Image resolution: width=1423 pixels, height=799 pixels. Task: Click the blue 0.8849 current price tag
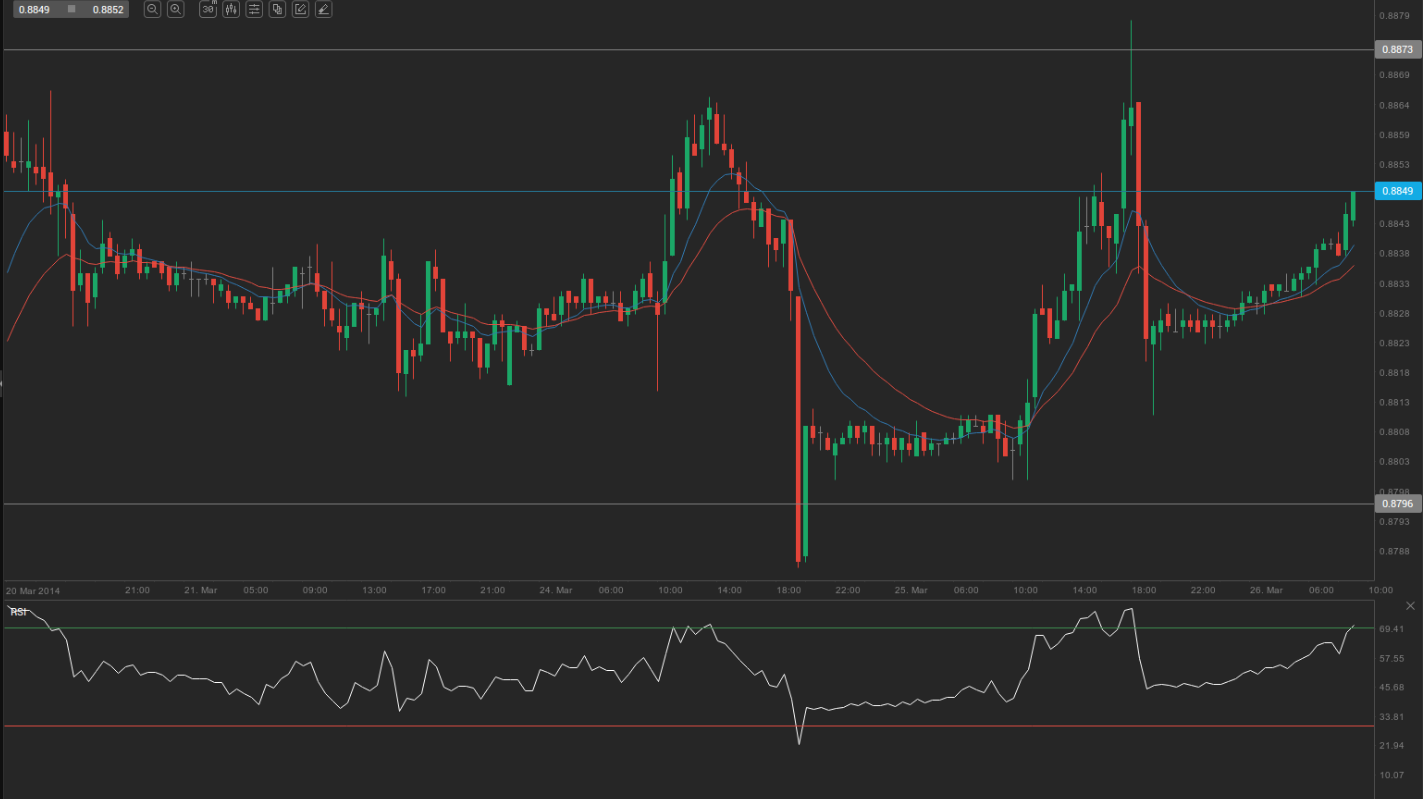[1396, 191]
